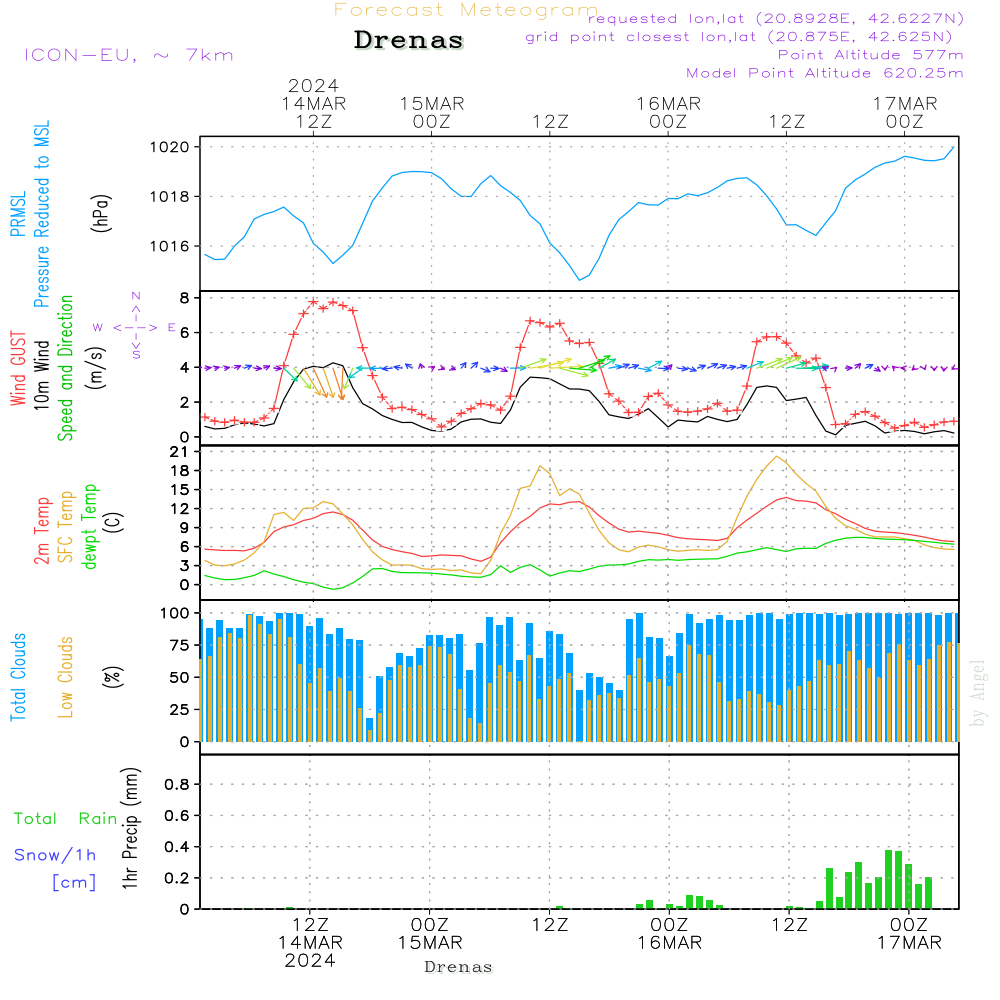1000x1000 pixels.
Task: Click the Low Clouds orange label
Action: tap(66, 677)
